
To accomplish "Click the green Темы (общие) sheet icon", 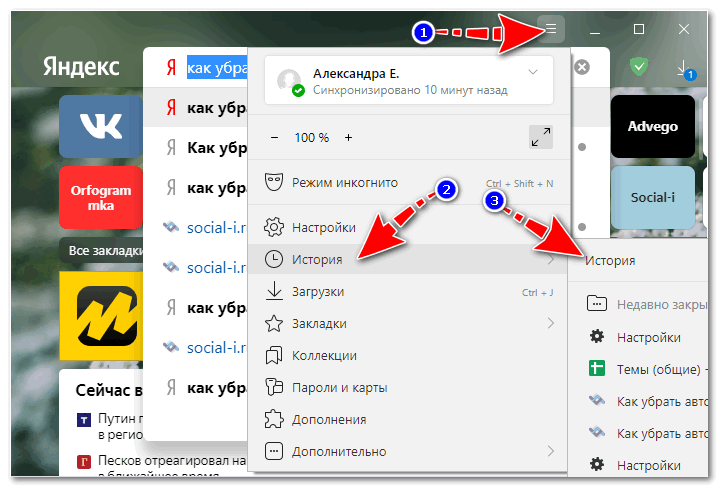I will click(597, 368).
